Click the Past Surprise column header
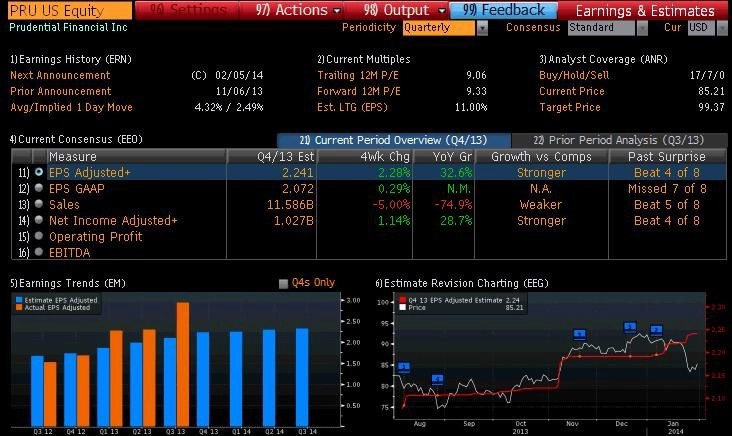This screenshot has height=436, width=732. 667,156
